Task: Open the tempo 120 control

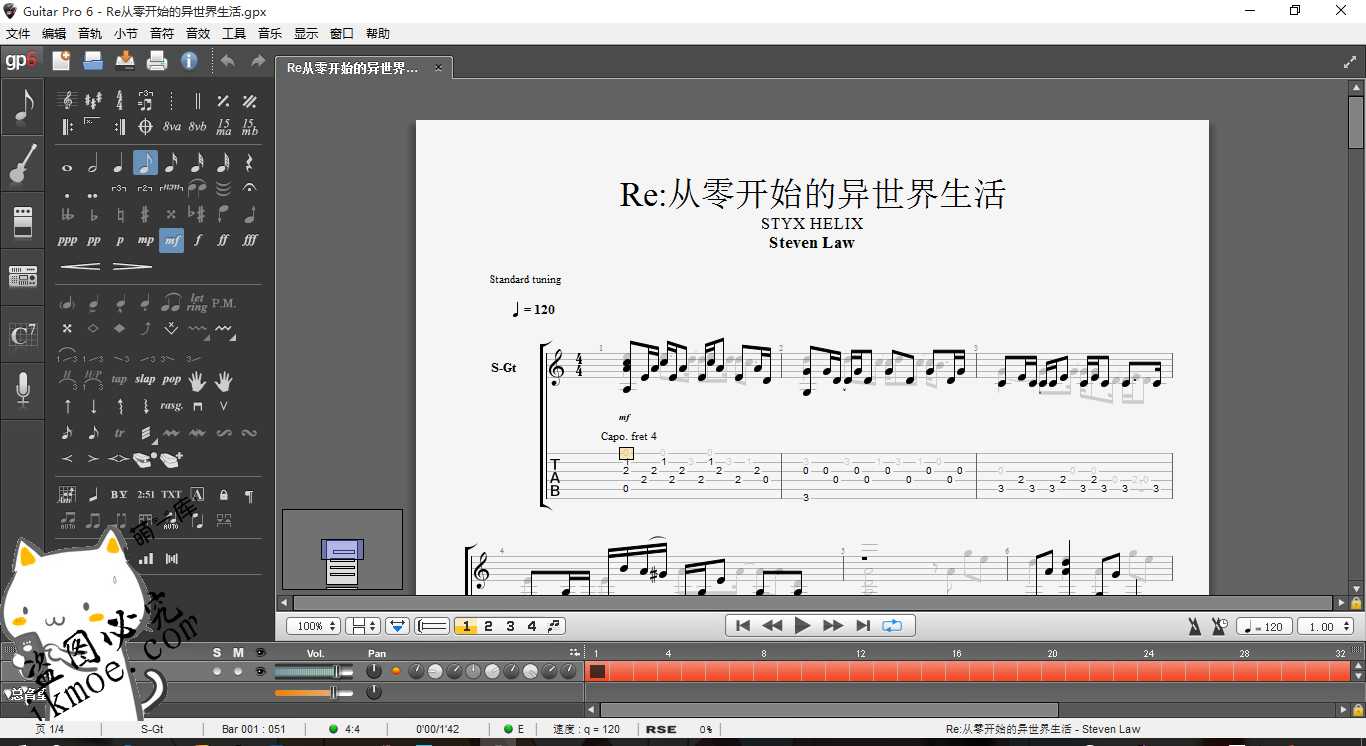Action: pyautogui.click(x=1264, y=626)
